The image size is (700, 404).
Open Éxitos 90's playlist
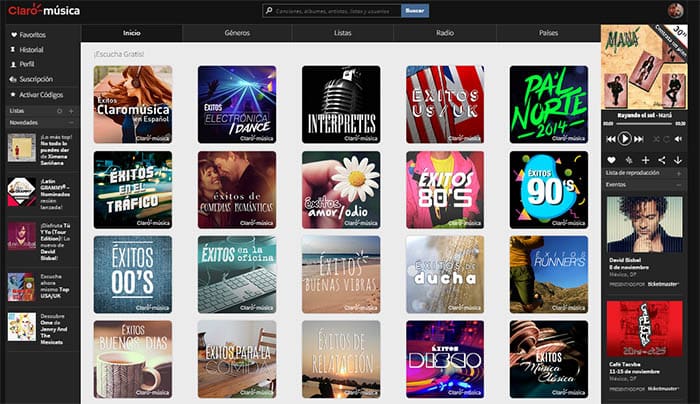pos(549,190)
